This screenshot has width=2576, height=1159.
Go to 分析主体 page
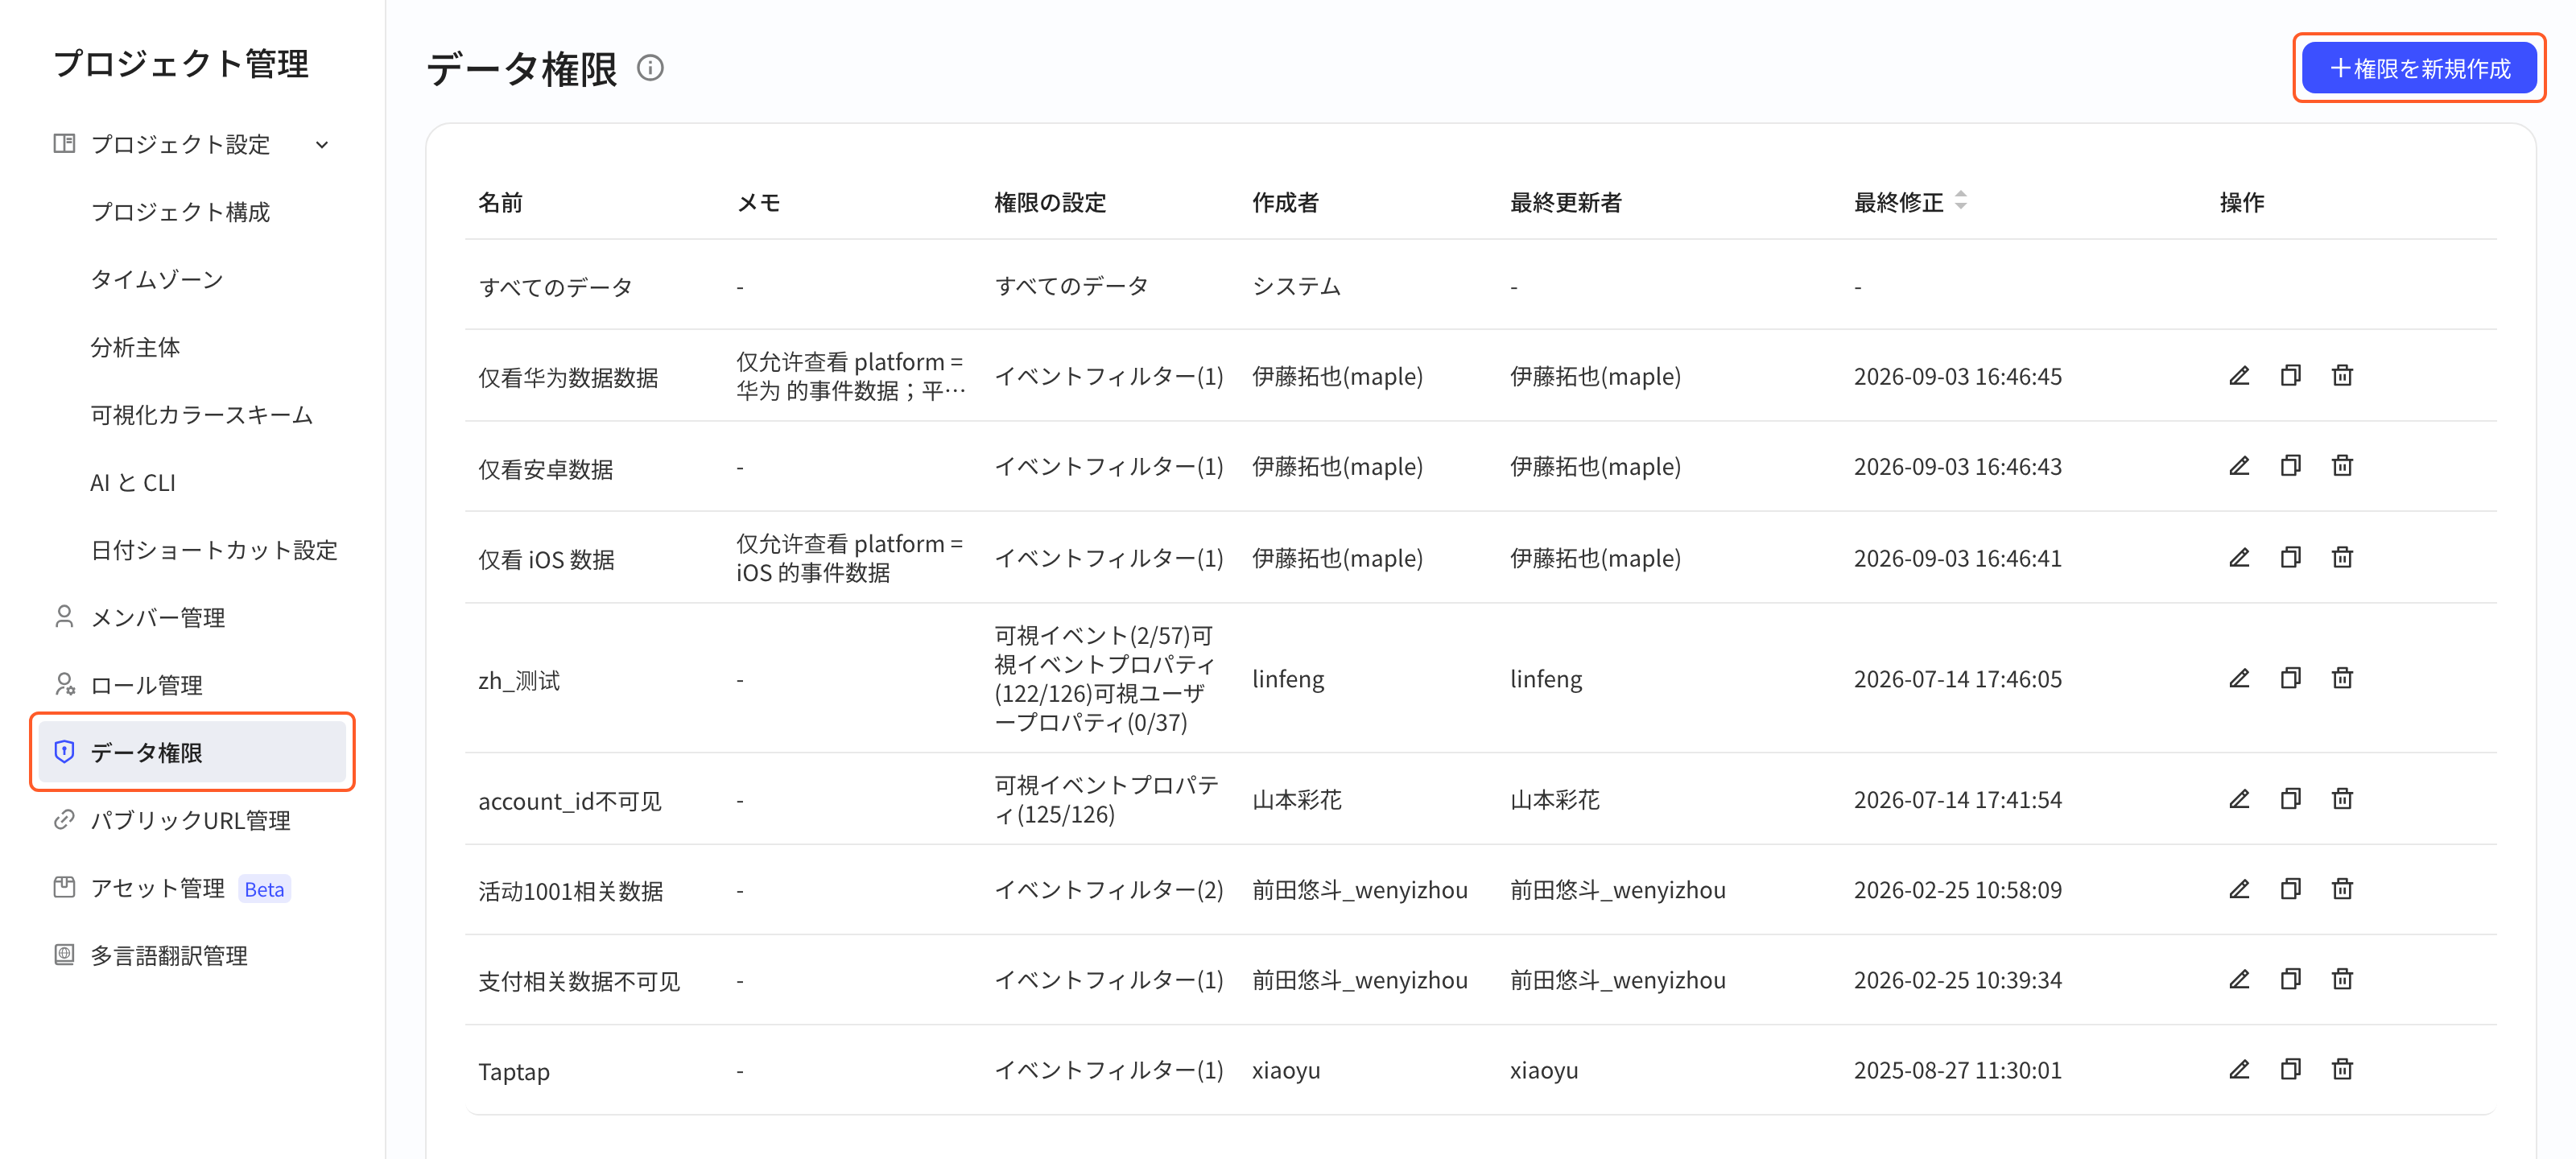point(135,347)
